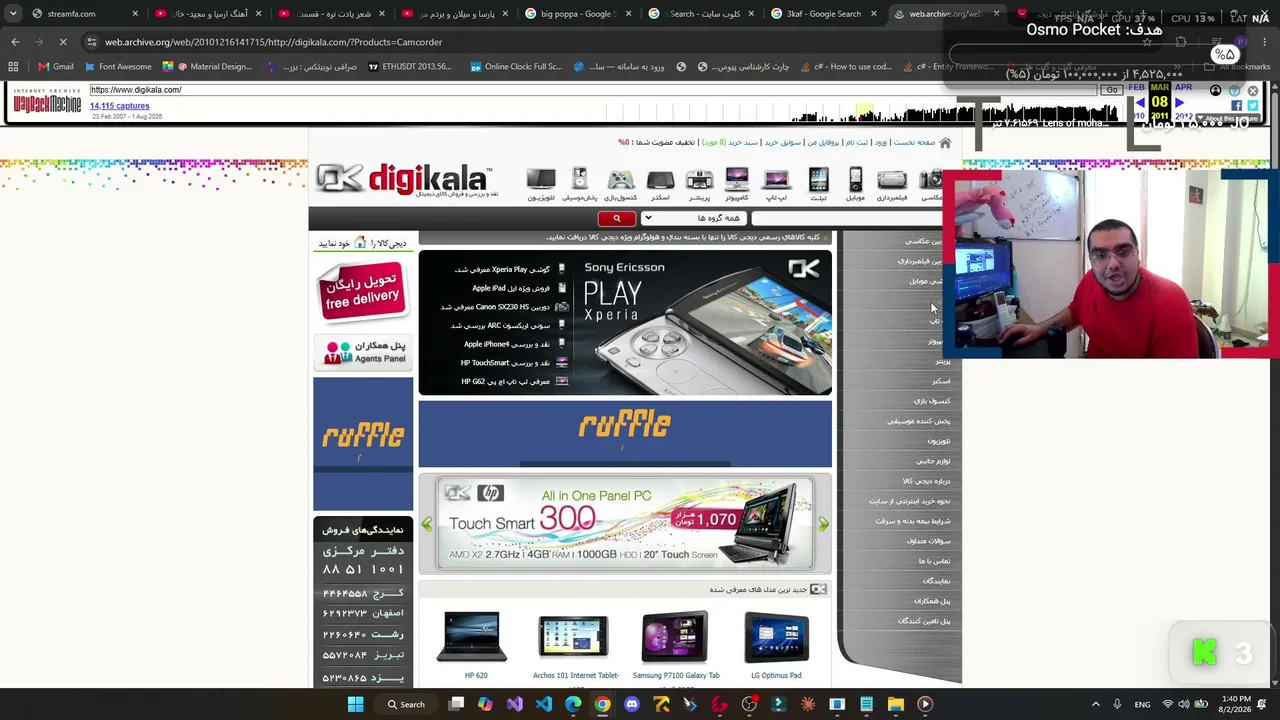Click the browser back arrow
1280x720 pixels.
(15, 42)
